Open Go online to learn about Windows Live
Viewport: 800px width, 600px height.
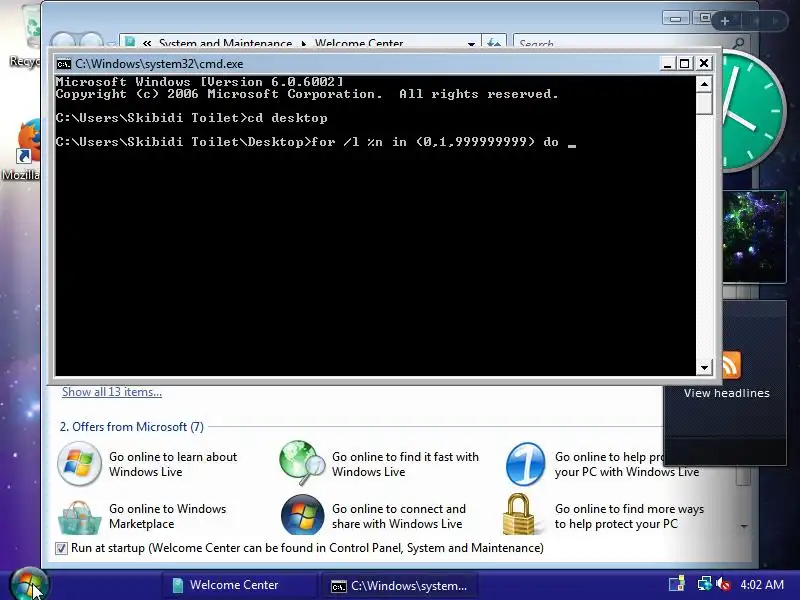pos(173,464)
